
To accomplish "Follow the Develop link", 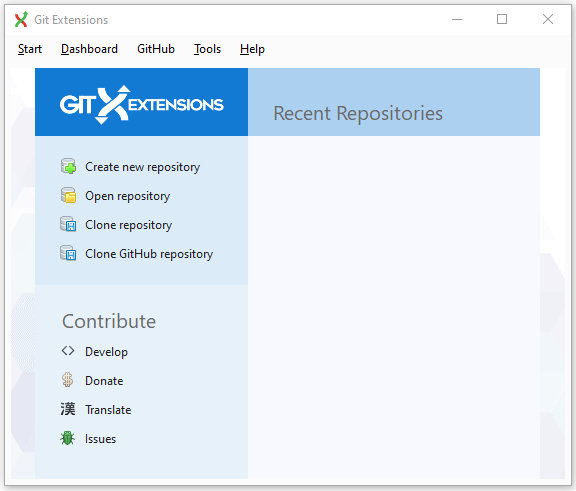I will [107, 351].
